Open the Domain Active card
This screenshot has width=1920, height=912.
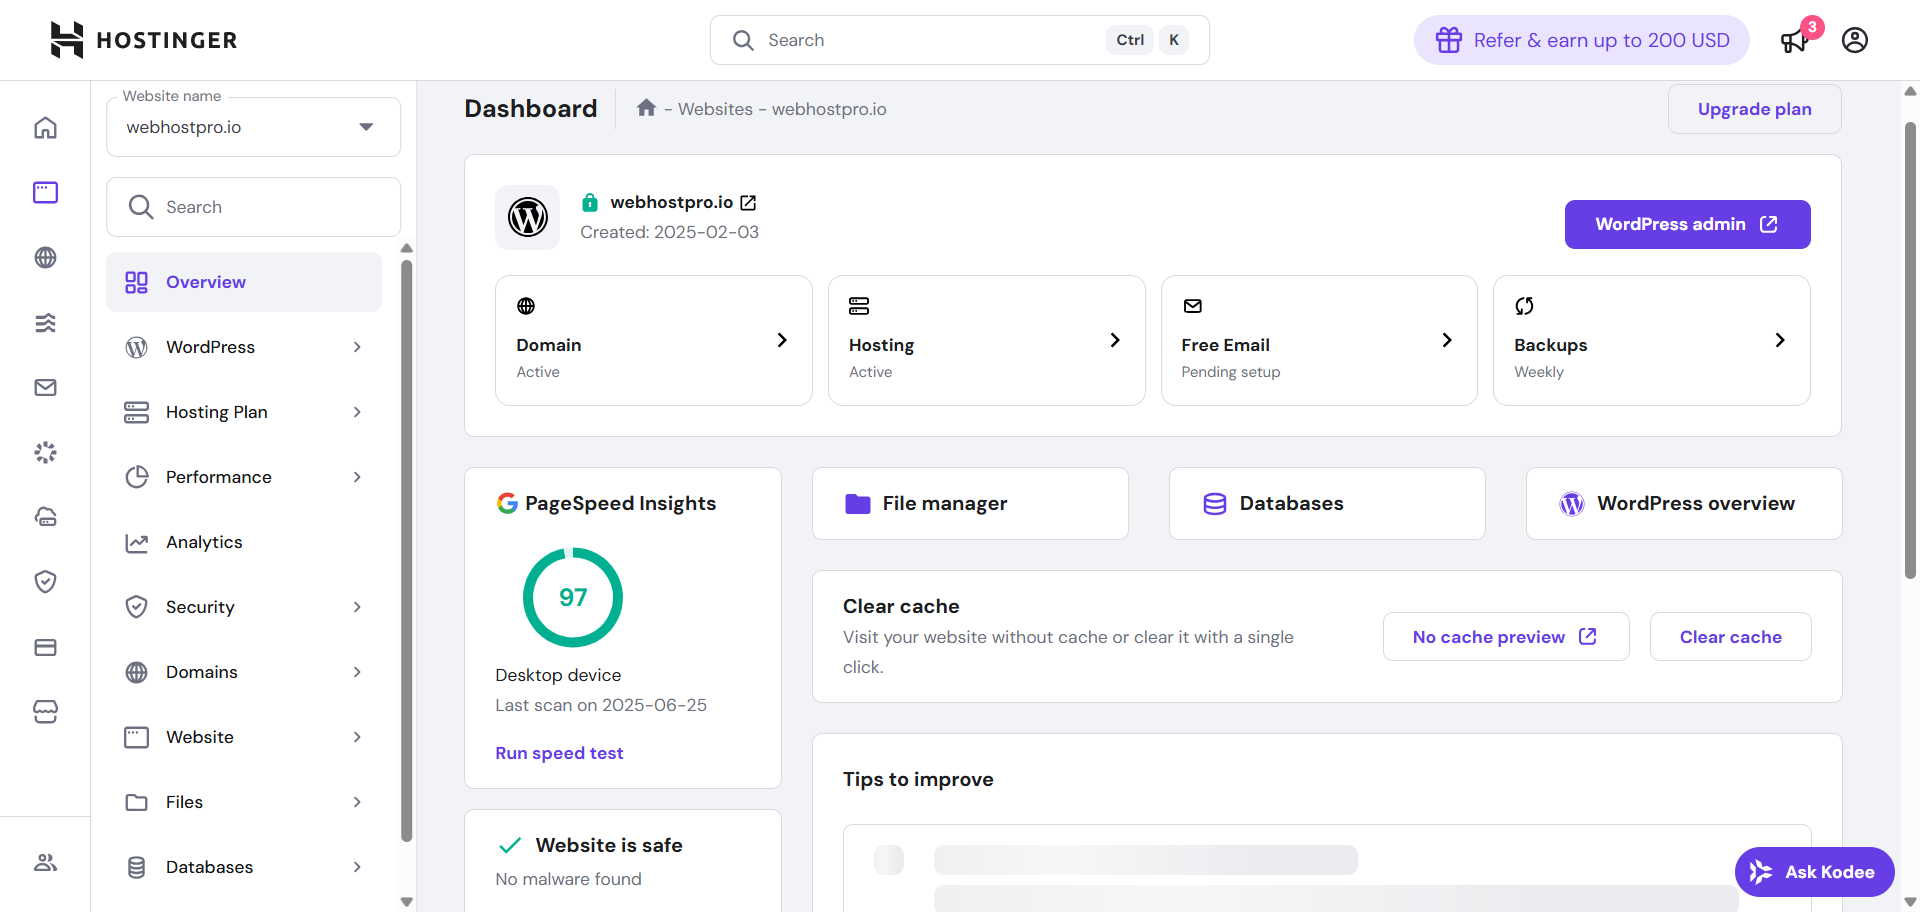coord(654,340)
